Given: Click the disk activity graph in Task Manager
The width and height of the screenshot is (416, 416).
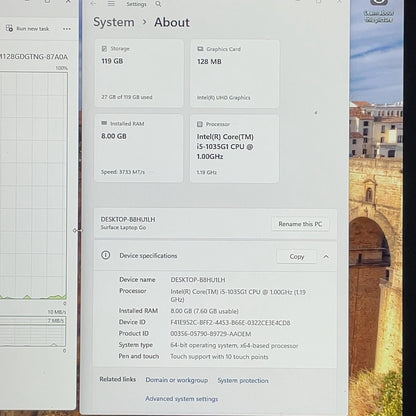Looking at the screenshot, I should pyautogui.click(x=33, y=185).
